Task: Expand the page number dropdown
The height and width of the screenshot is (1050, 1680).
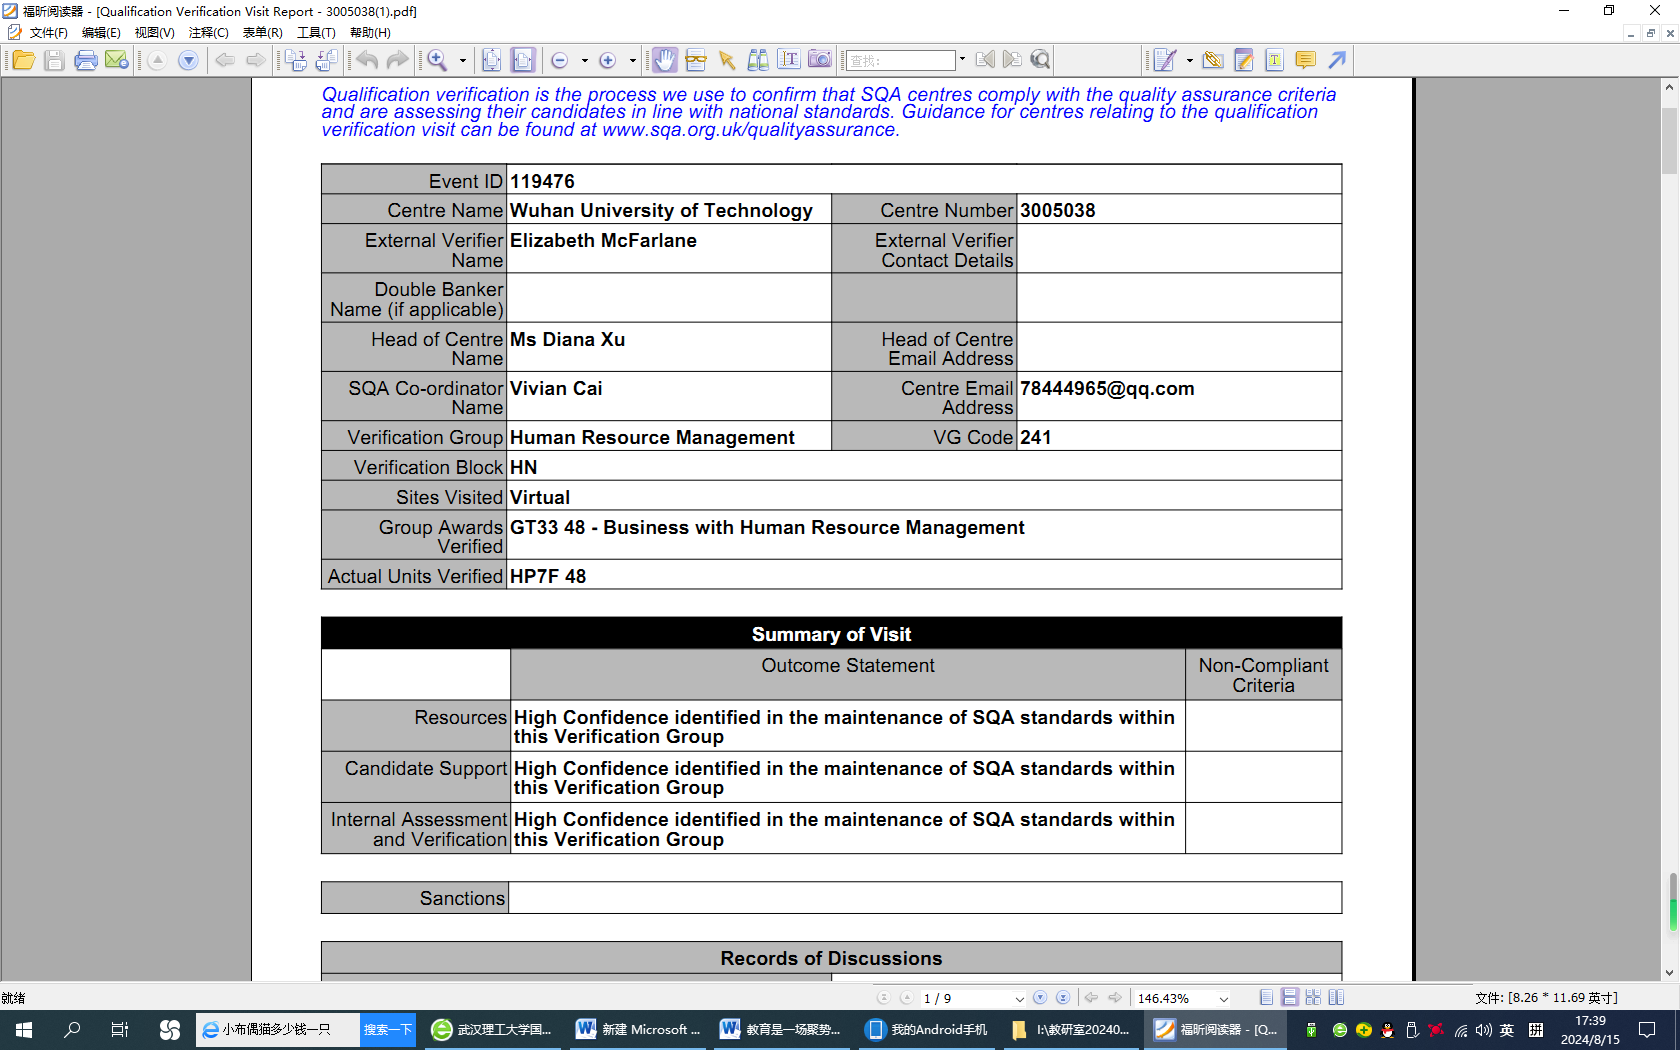Action: (1019, 999)
